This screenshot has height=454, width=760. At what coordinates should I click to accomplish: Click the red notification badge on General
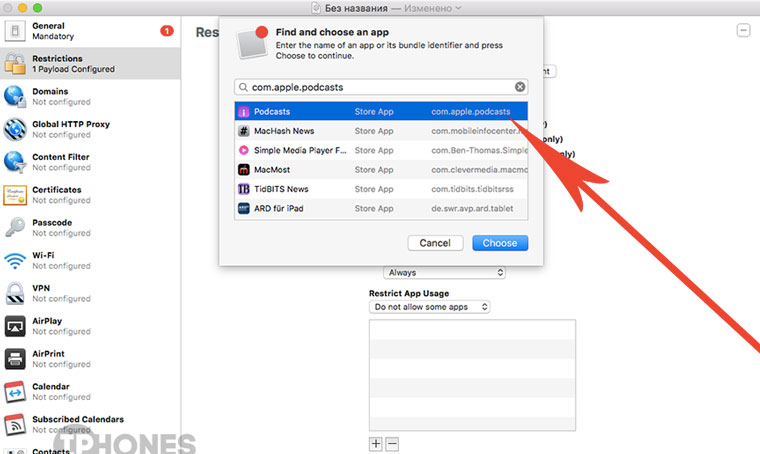pos(167,31)
